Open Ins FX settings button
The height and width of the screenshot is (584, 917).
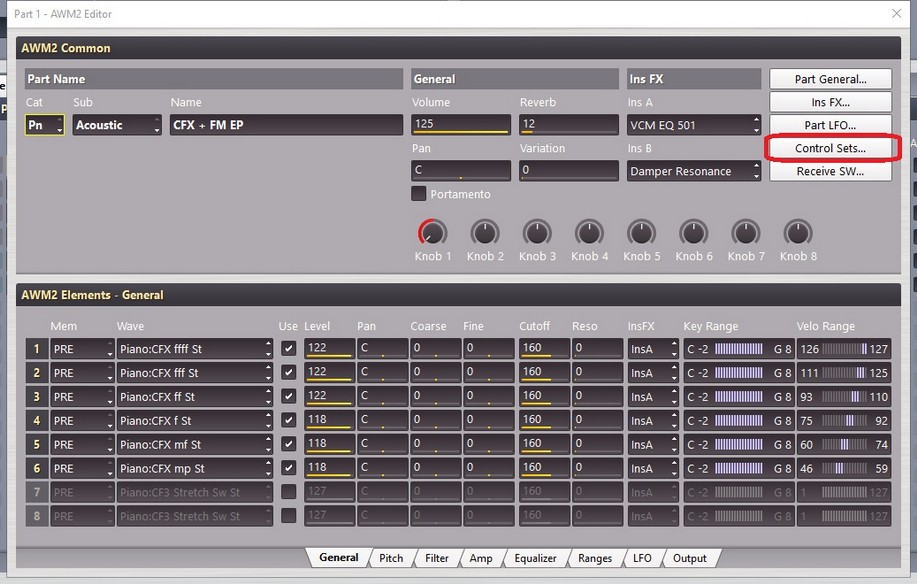click(830, 102)
